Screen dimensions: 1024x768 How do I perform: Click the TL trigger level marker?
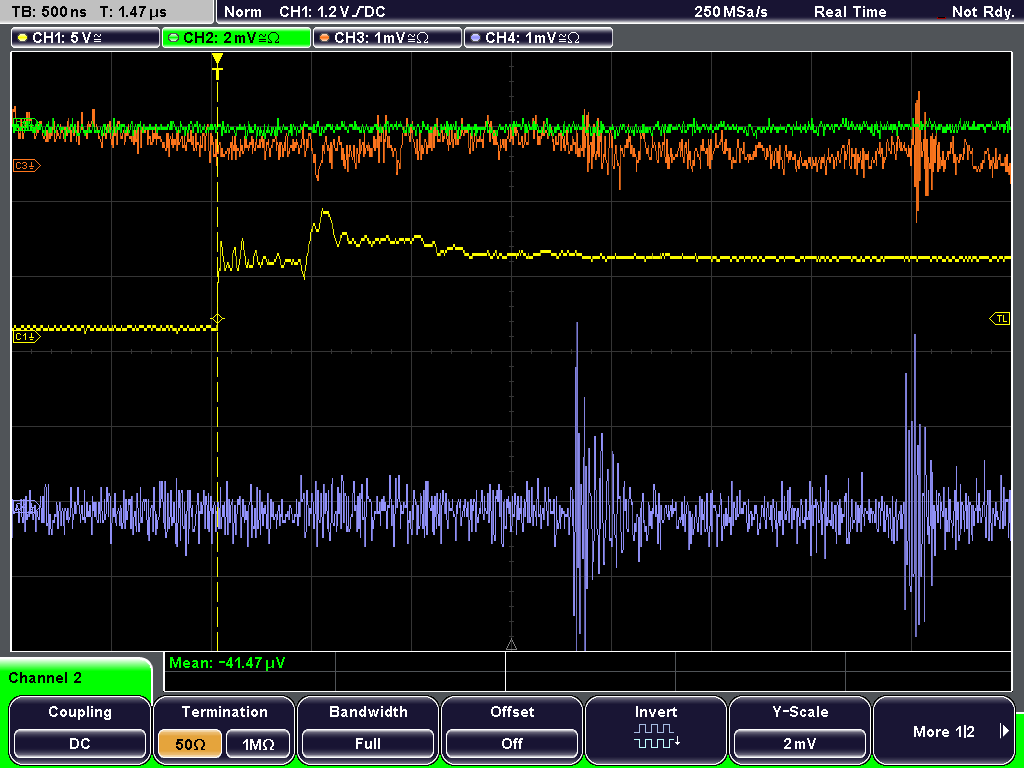pyautogui.click(x=1000, y=319)
